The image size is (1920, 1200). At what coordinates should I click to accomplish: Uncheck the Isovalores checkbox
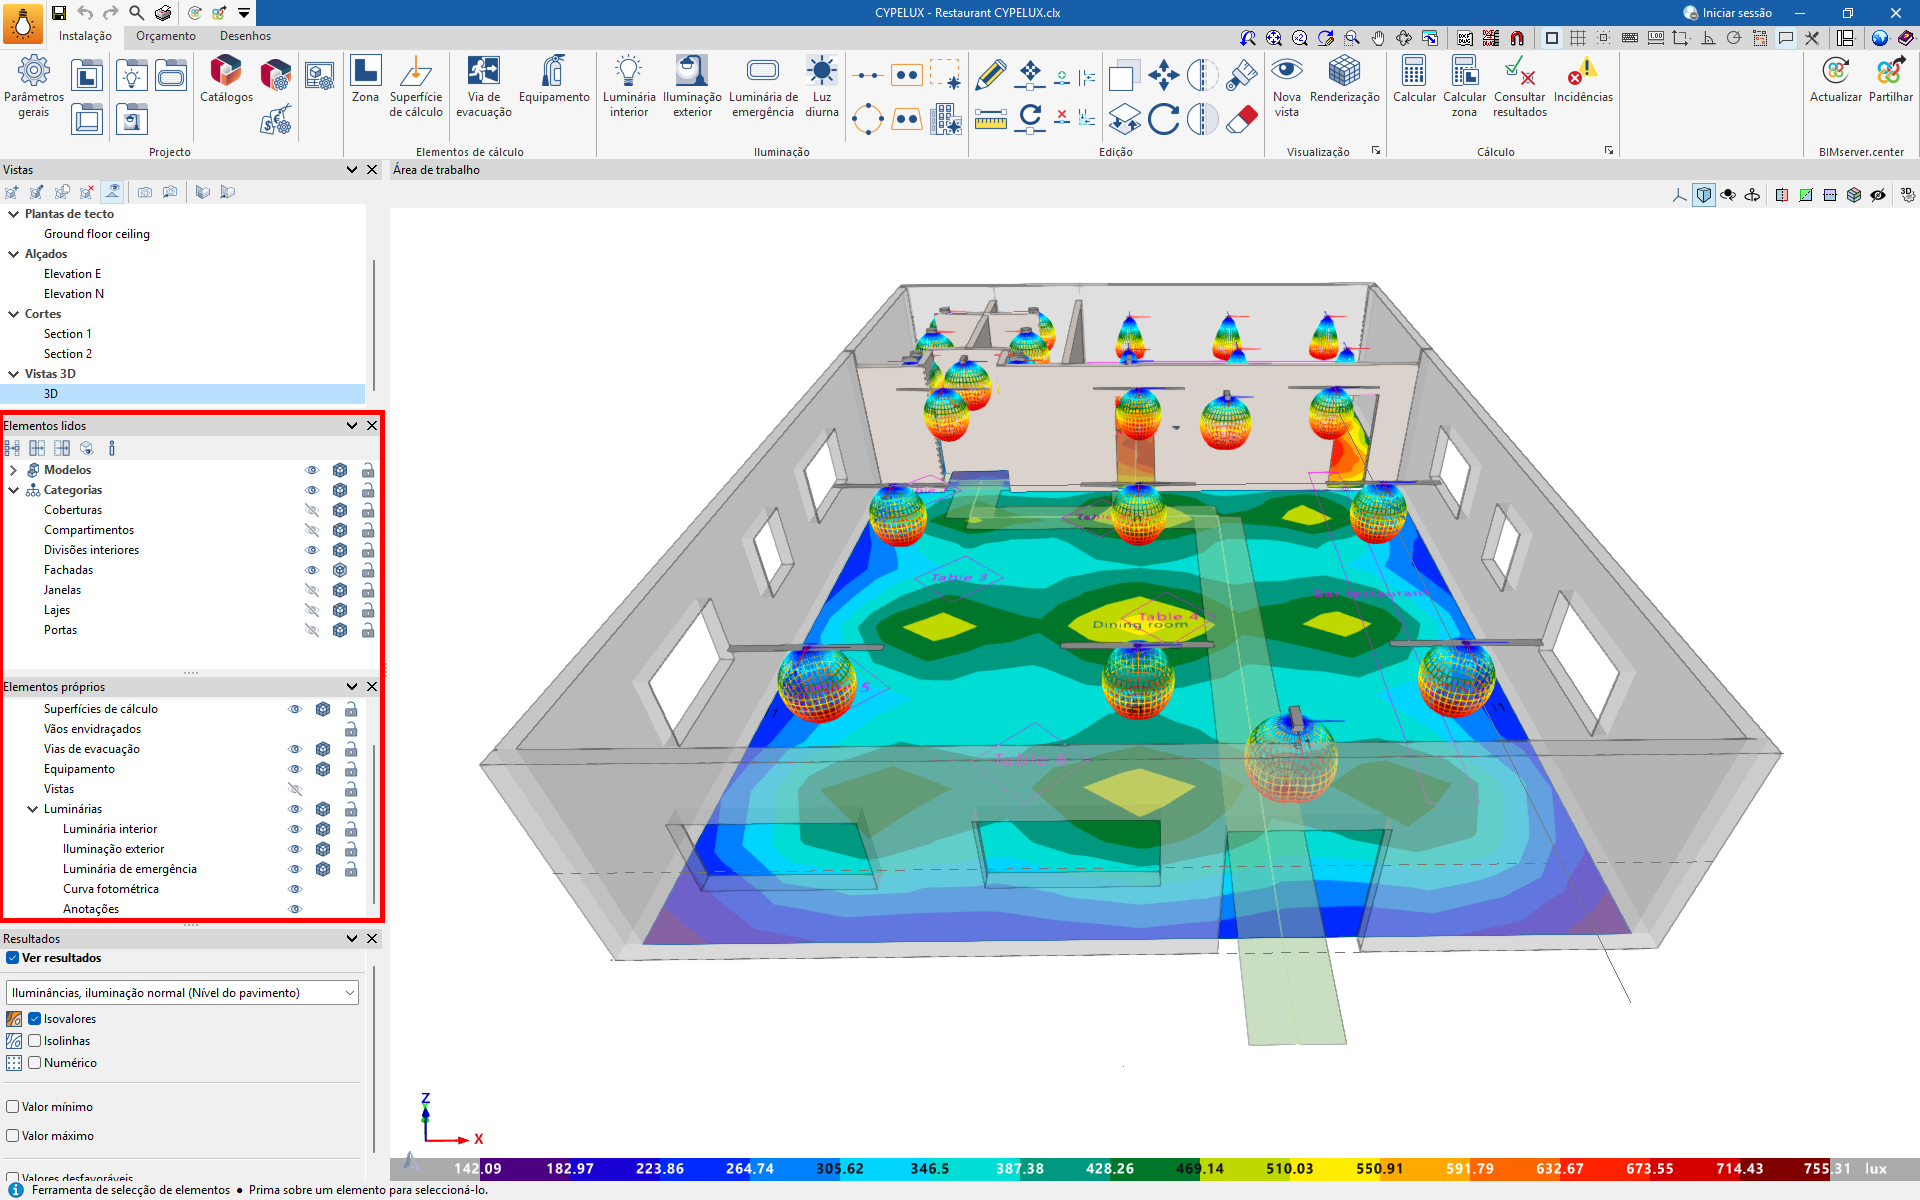click(x=35, y=1019)
